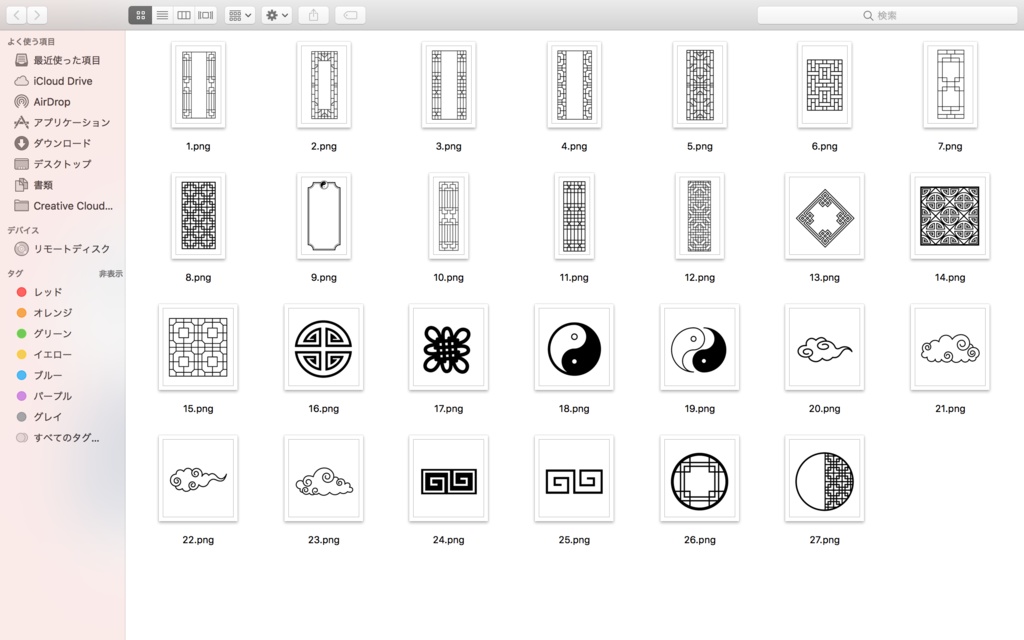Click the 18.png file name label
Screen dimensions: 1024x640
(574, 409)
